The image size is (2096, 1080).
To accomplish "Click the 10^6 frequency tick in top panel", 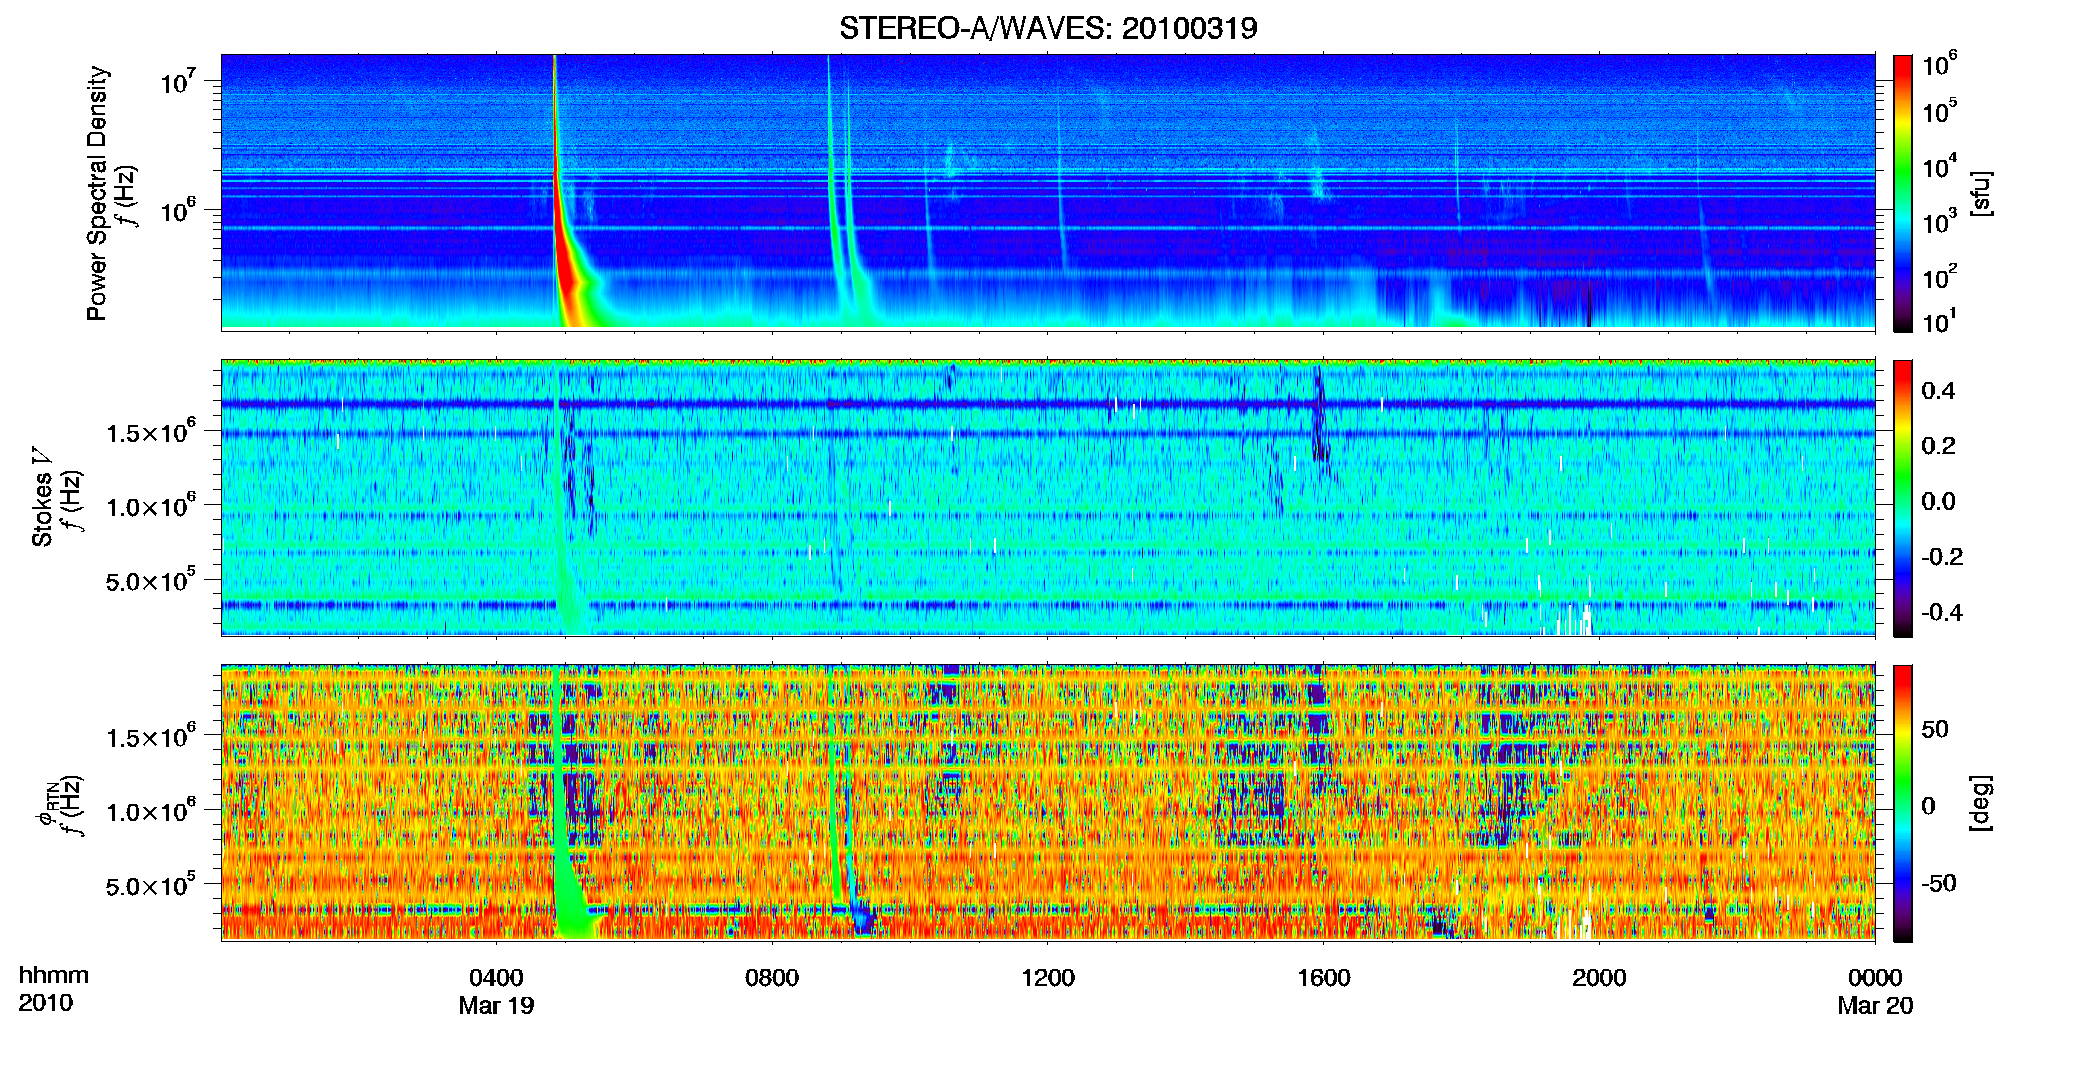I will coord(177,210).
